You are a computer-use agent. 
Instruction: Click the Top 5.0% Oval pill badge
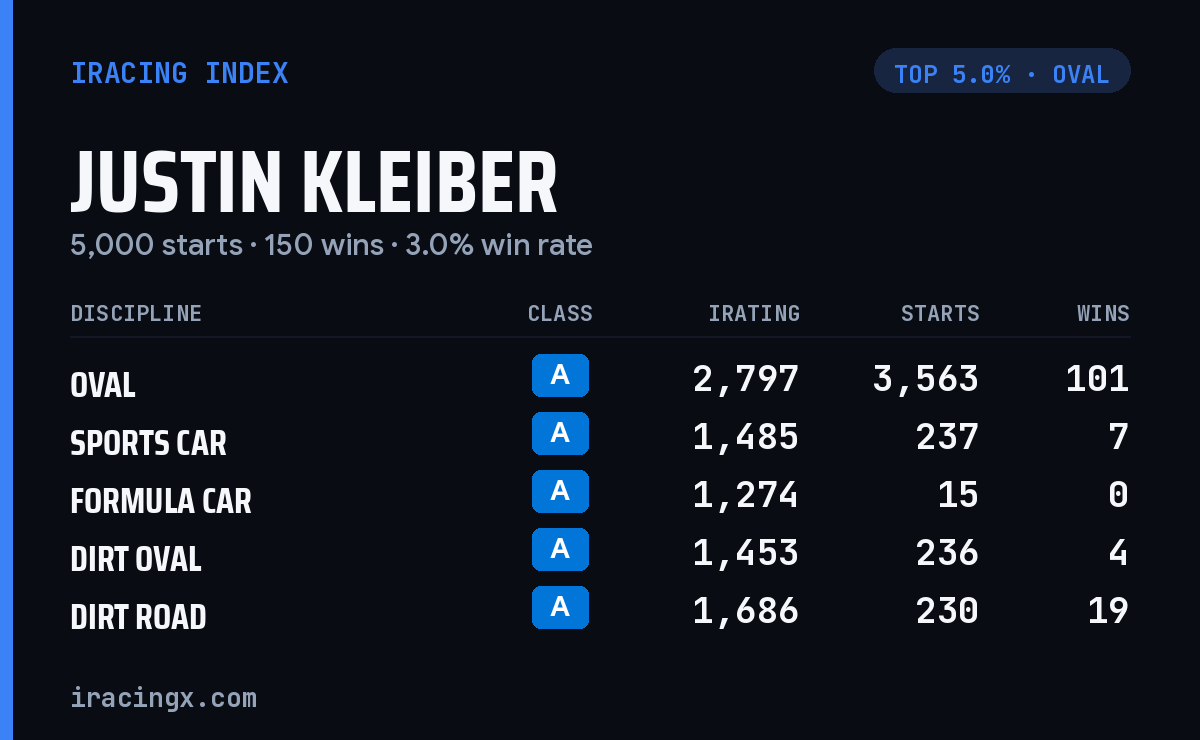(1002, 71)
